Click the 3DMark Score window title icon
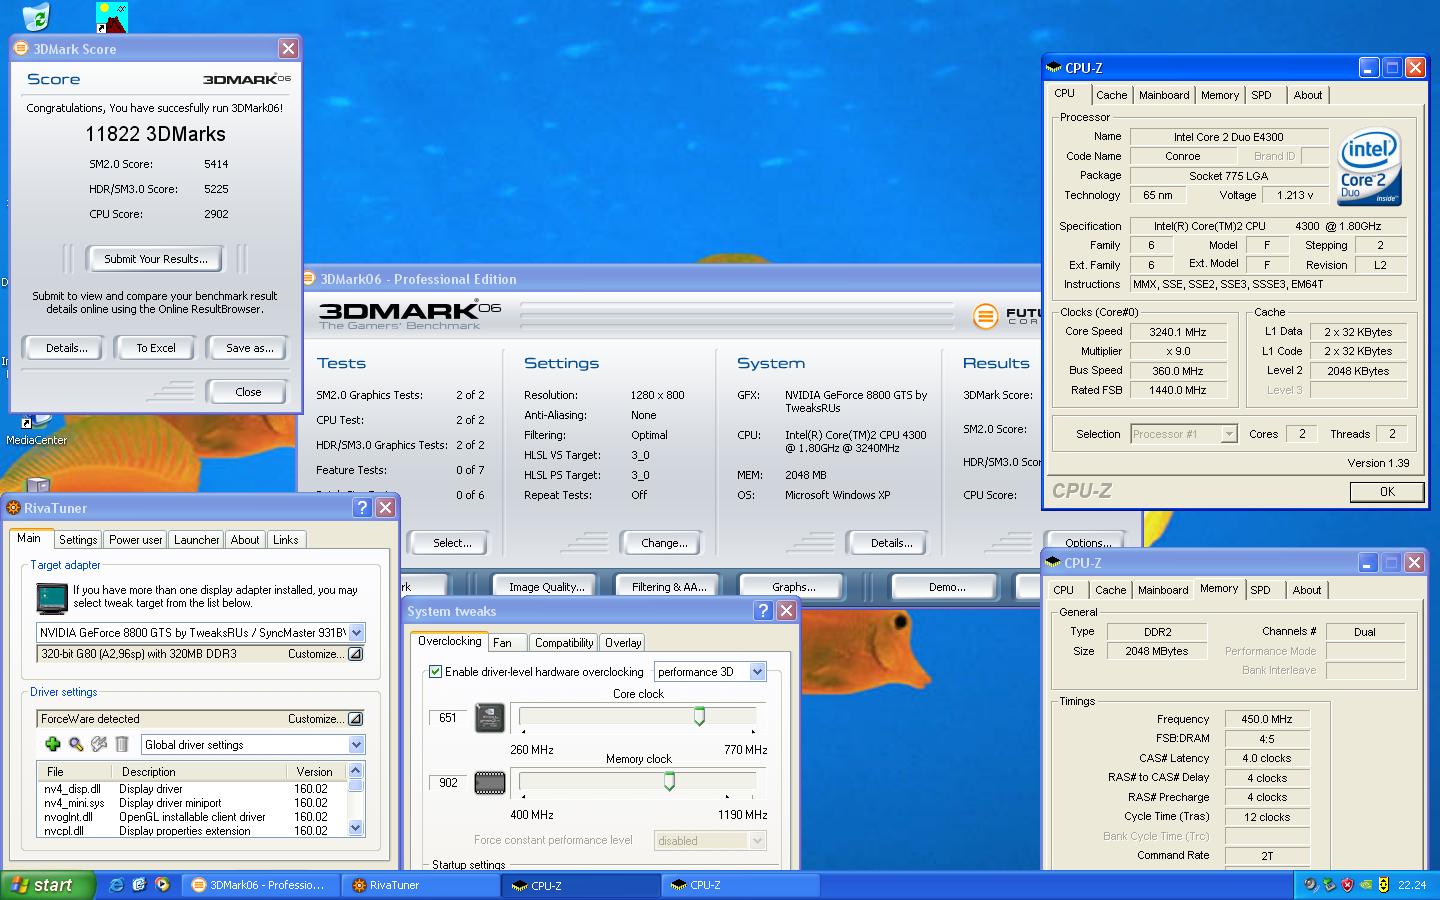Viewport: 1440px width, 900px height. (21, 48)
